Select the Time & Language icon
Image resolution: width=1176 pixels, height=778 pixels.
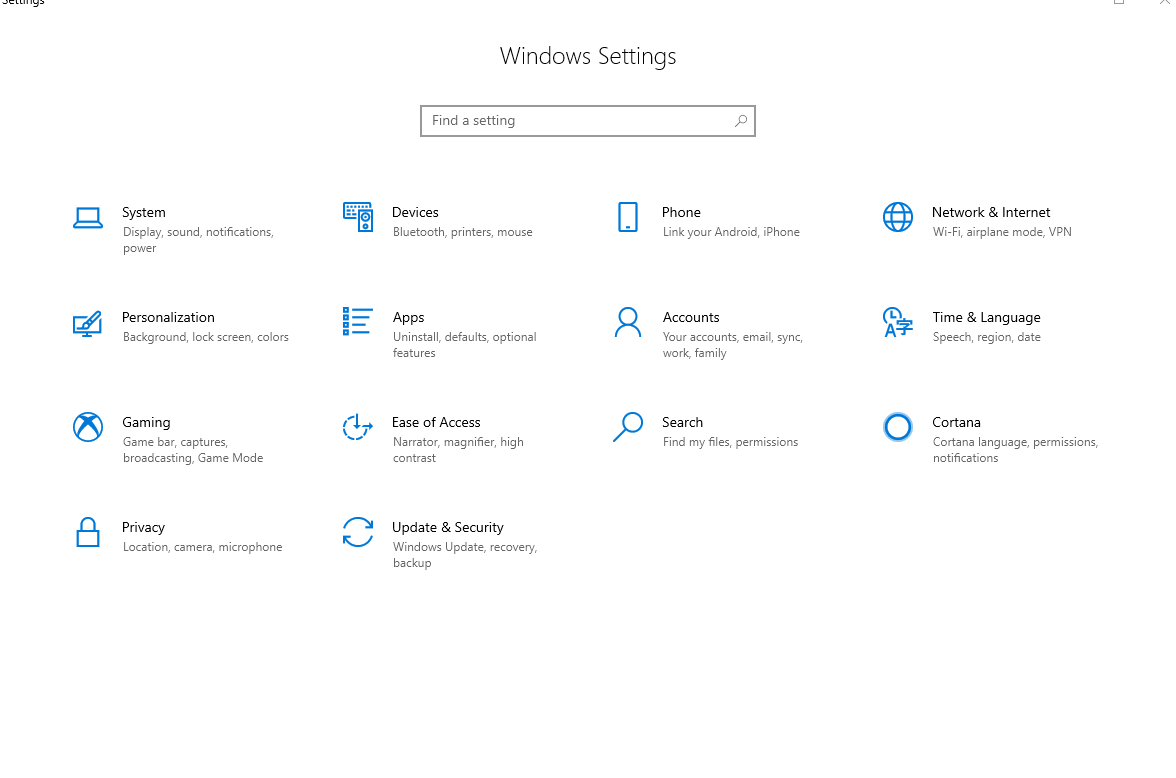898,322
